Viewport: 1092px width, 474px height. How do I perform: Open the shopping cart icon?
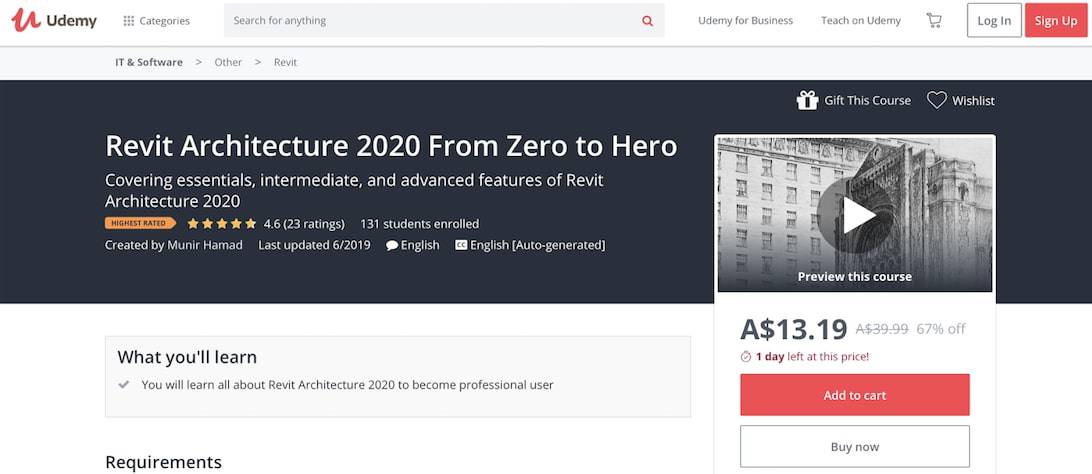pos(934,21)
